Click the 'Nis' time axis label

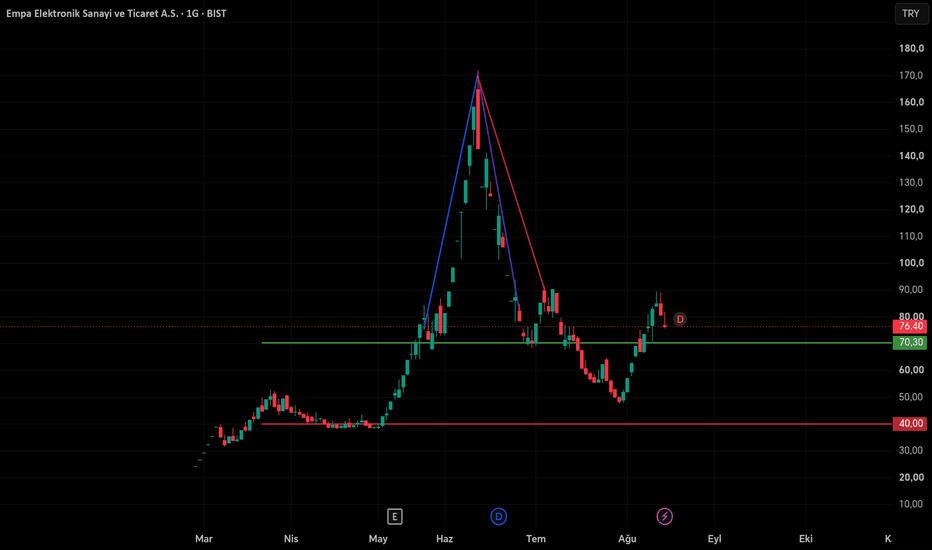coord(291,539)
